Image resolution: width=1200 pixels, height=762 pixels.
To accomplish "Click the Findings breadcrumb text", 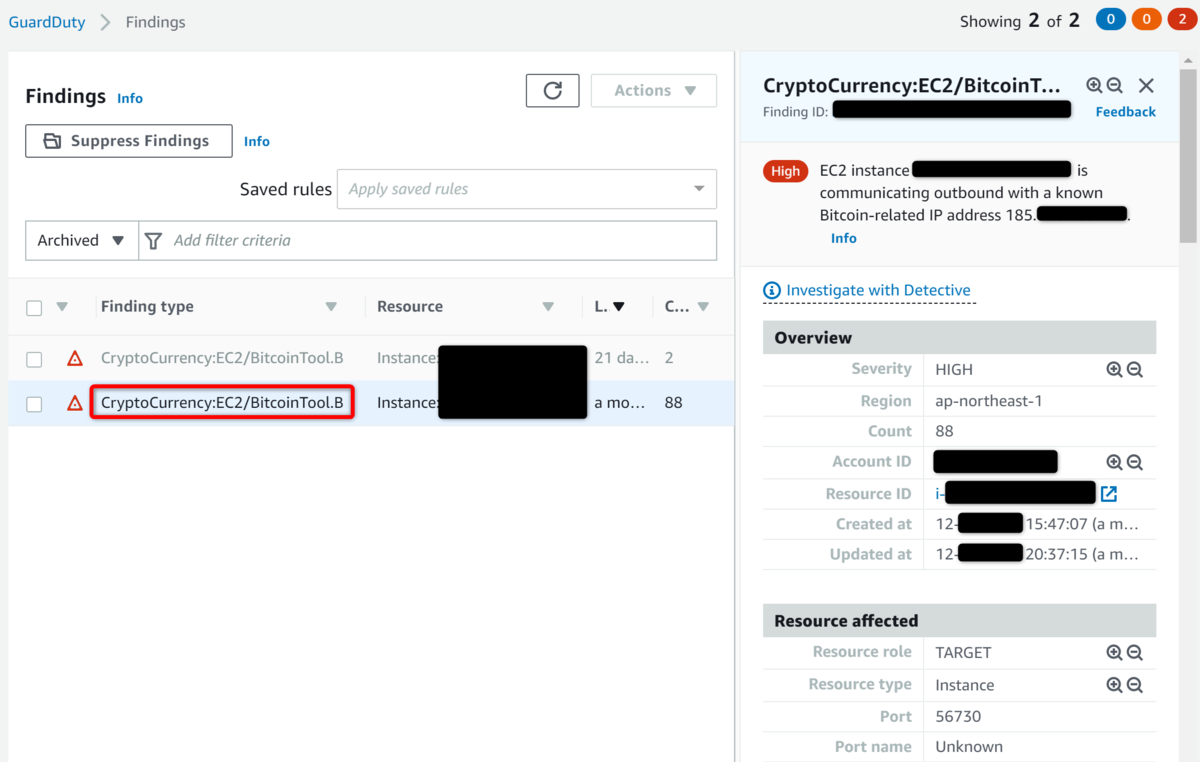I will (x=155, y=21).
